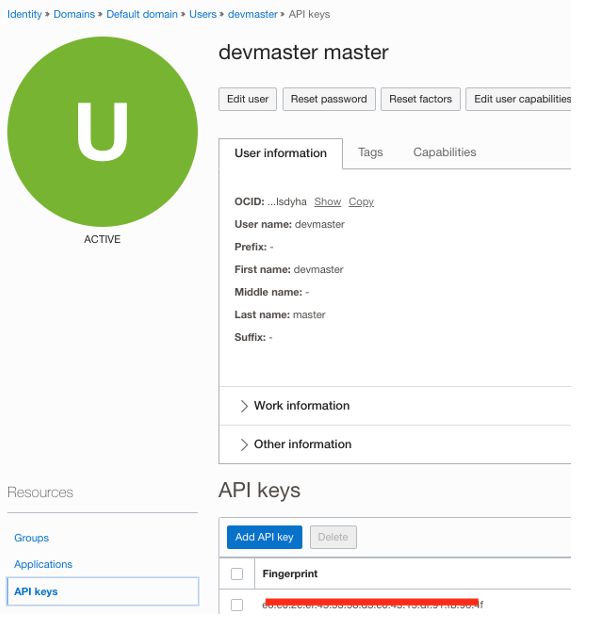Open devmaster breadcrumb link

tap(252, 14)
